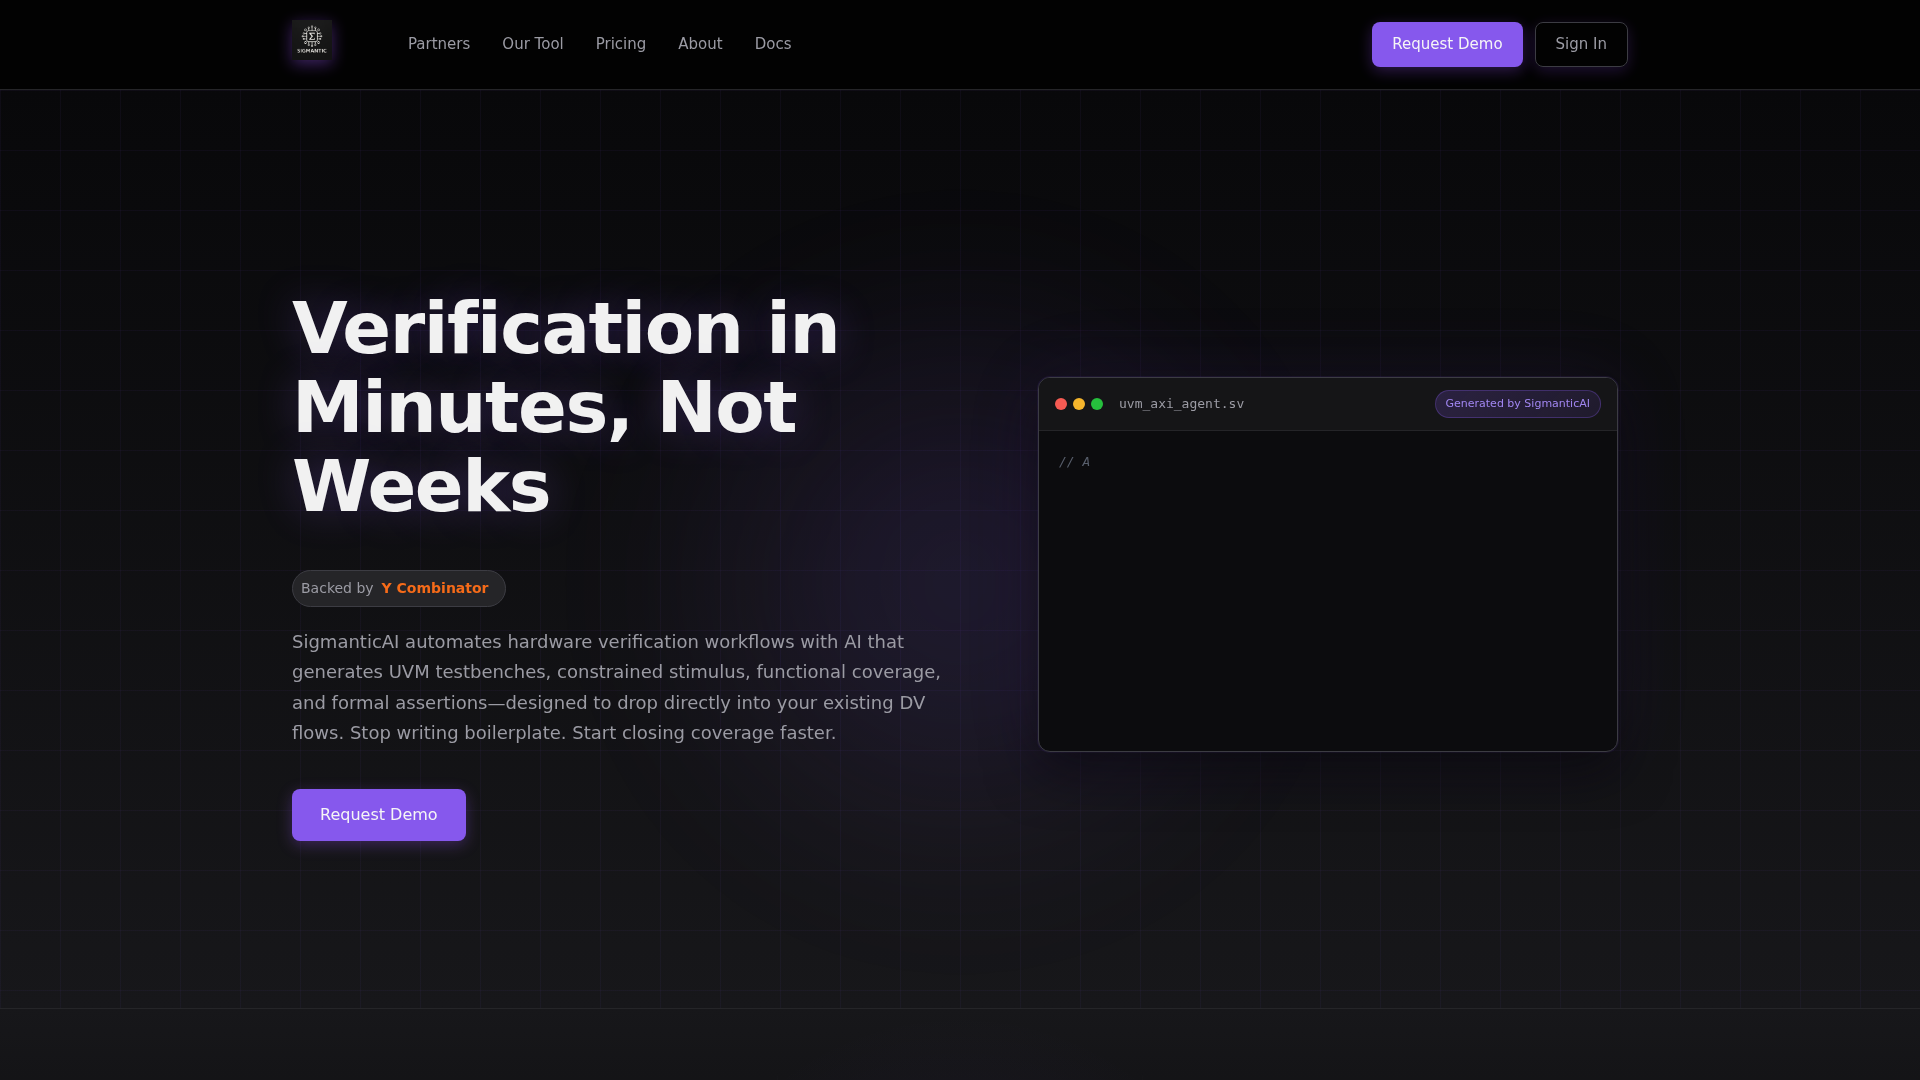Screen dimensions: 1920x1080
Task: Navigate to the About section
Action: tap(700, 44)
